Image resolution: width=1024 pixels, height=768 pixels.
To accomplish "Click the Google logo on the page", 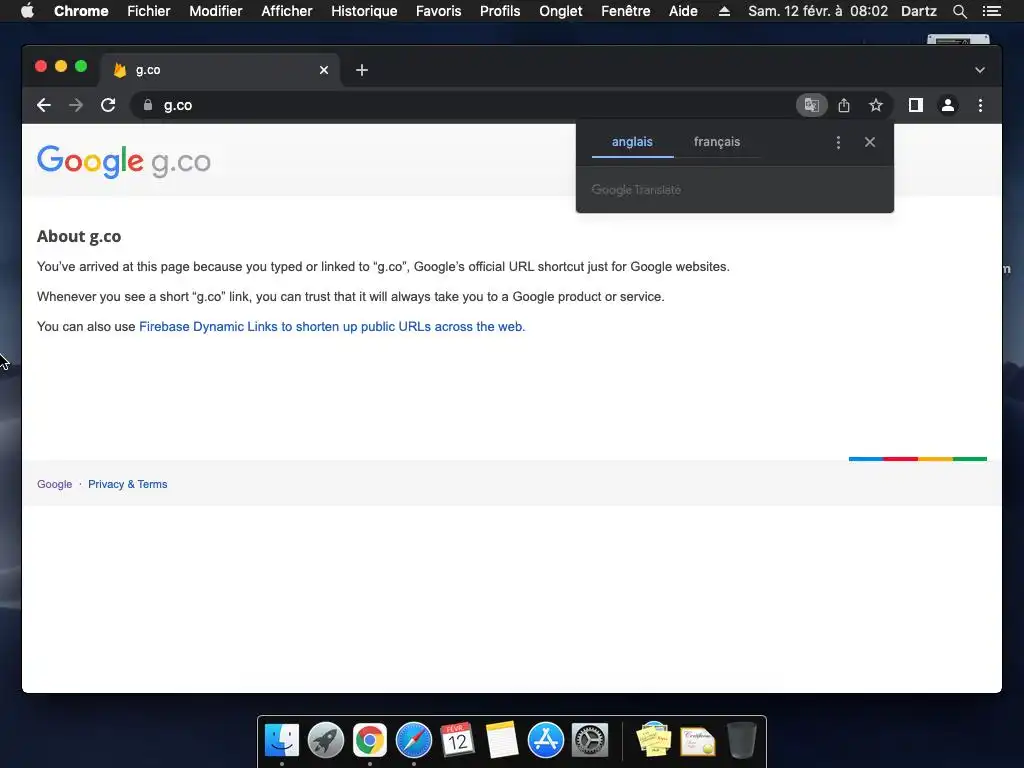I will click(x=90, y=161).
